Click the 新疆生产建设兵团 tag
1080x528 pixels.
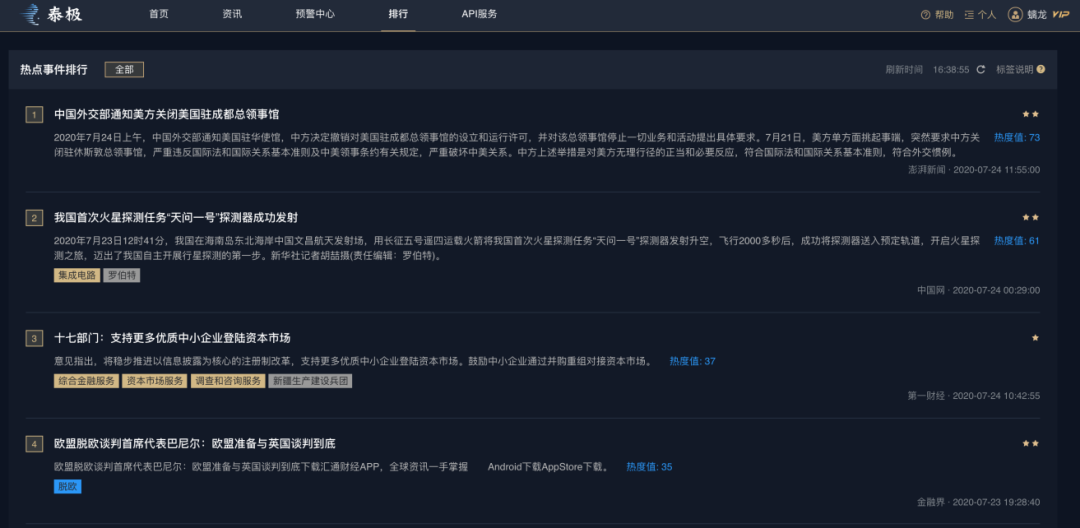pyautogui.click(x=310, y=381)
